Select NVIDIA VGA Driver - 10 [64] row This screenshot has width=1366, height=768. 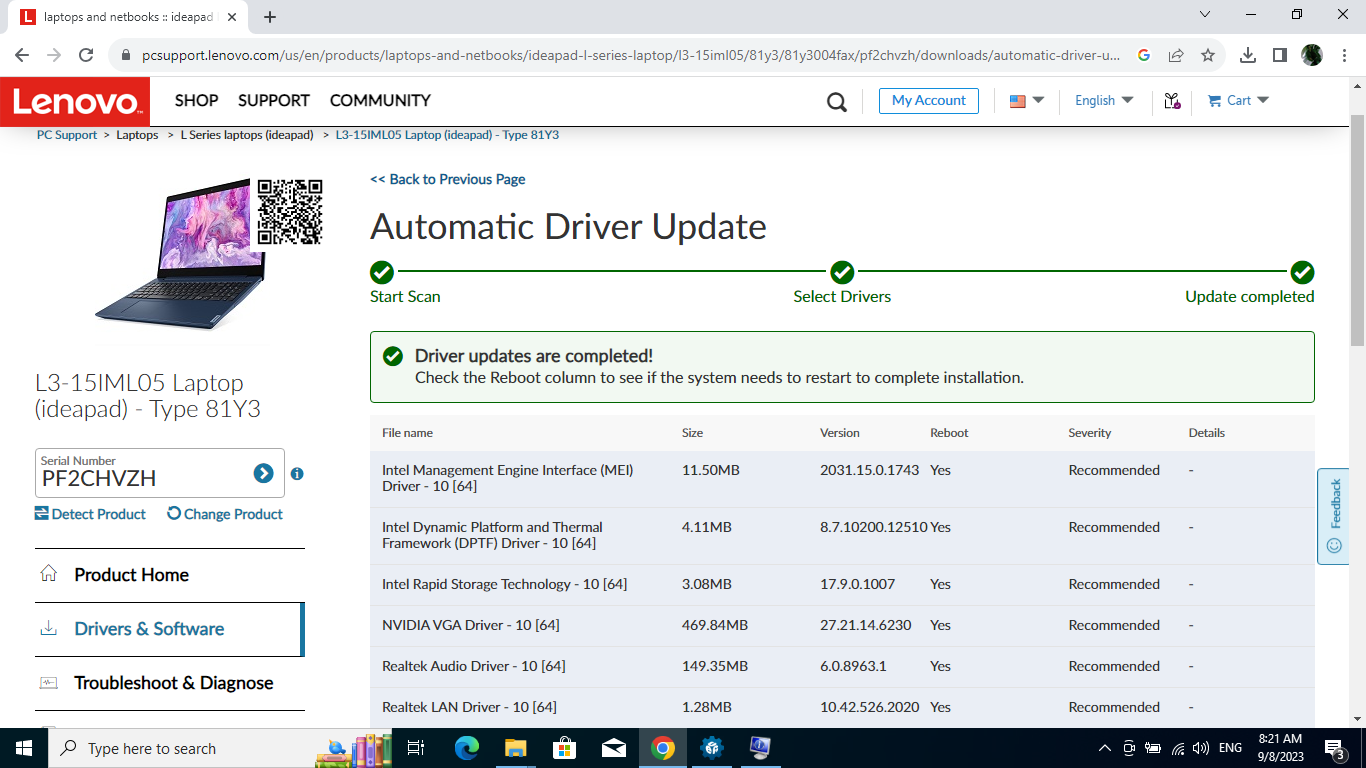click(x=842, y=625)
